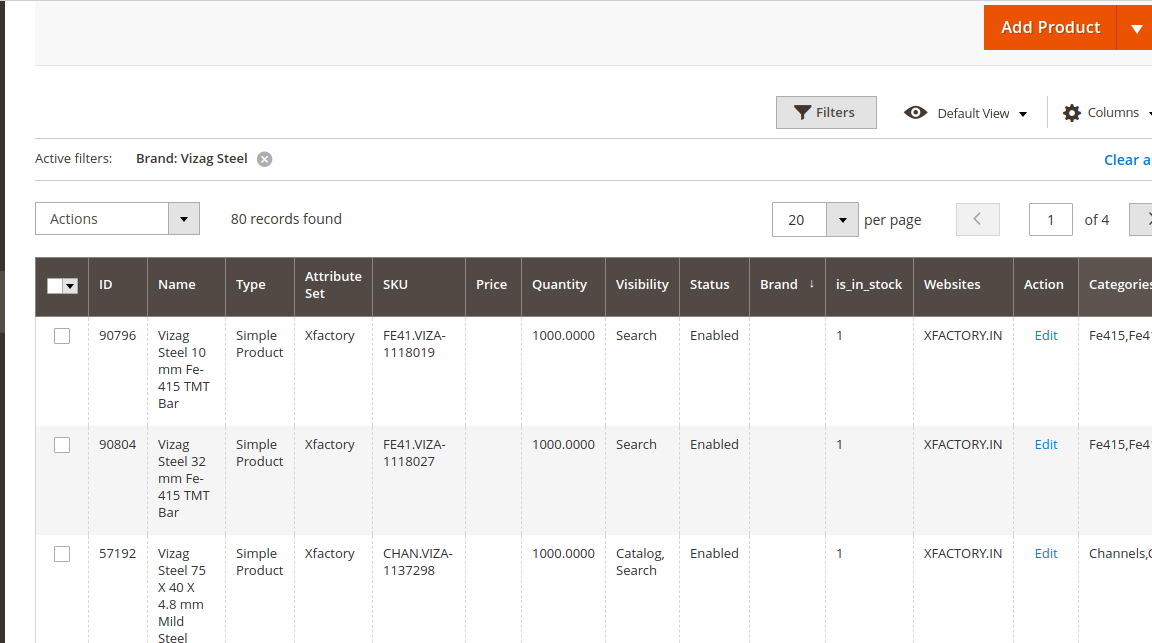Screen dimensions: 1152x643
Task: Click the page number input field
Action: click(1051, 220)
